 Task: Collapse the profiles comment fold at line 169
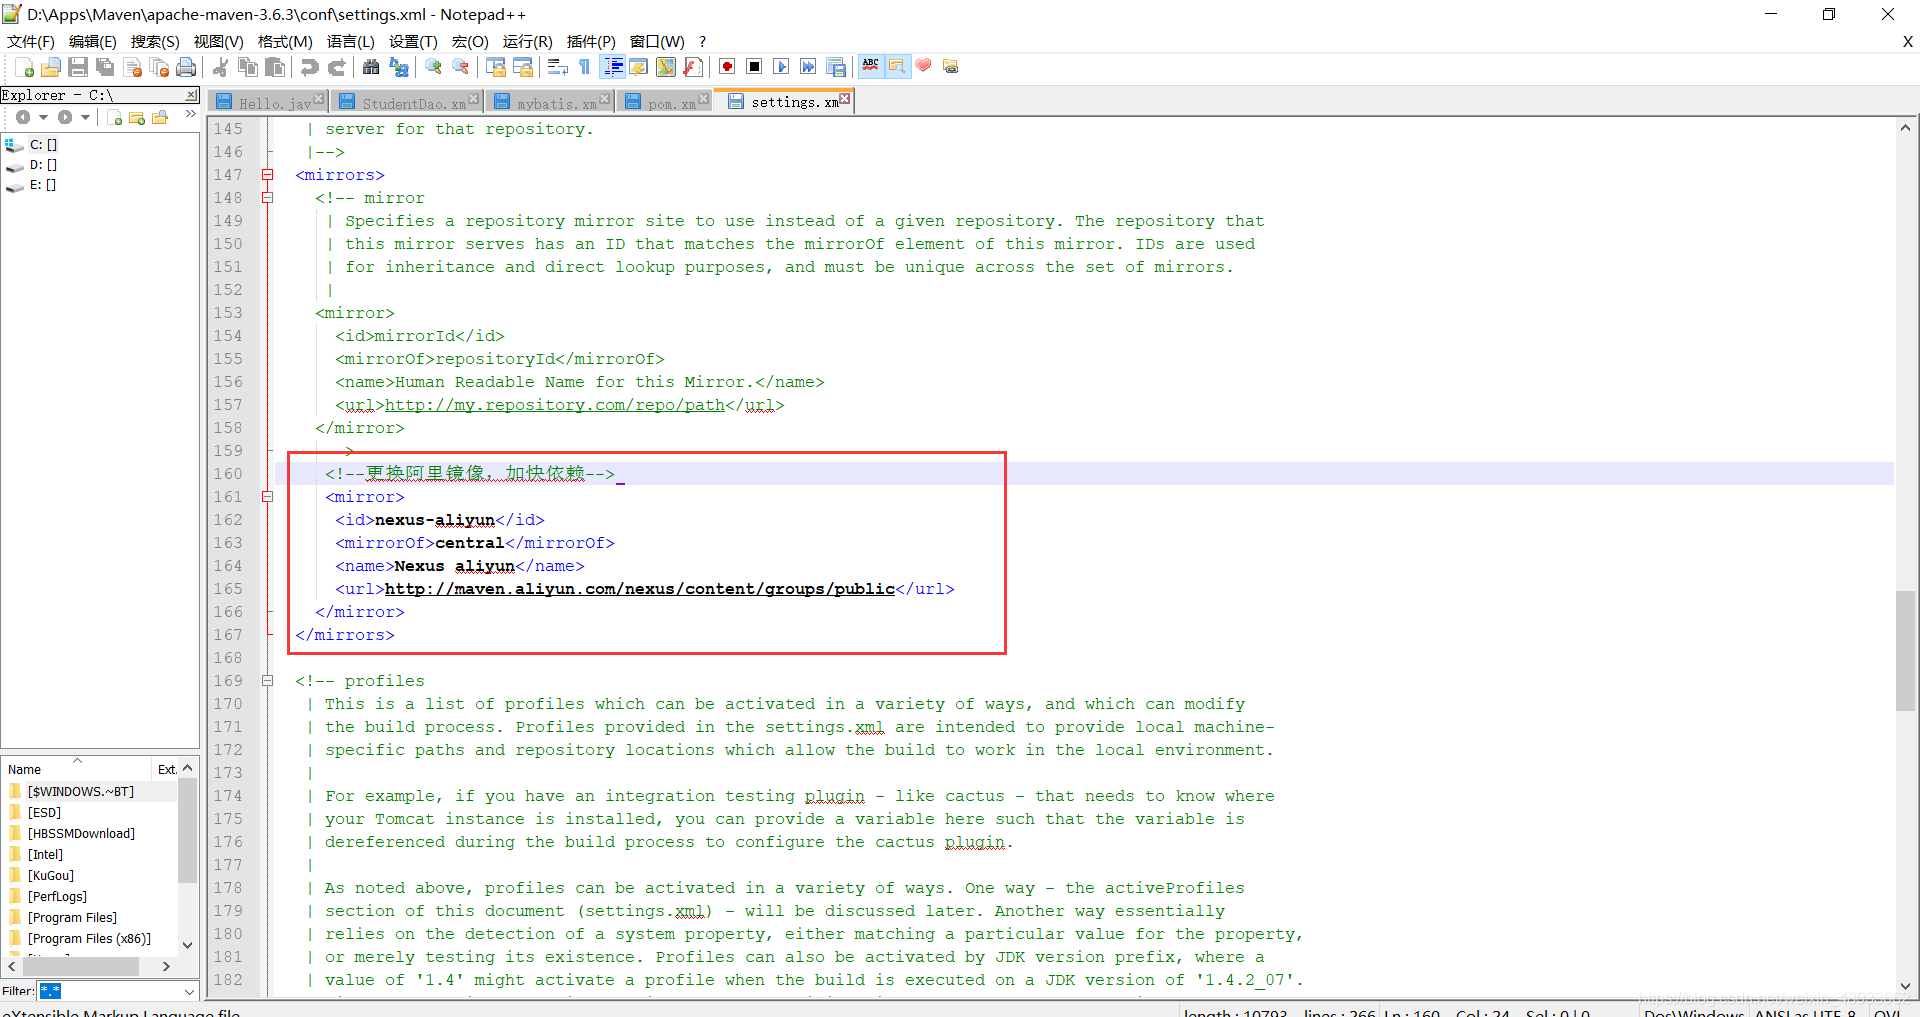click(267, 681)
